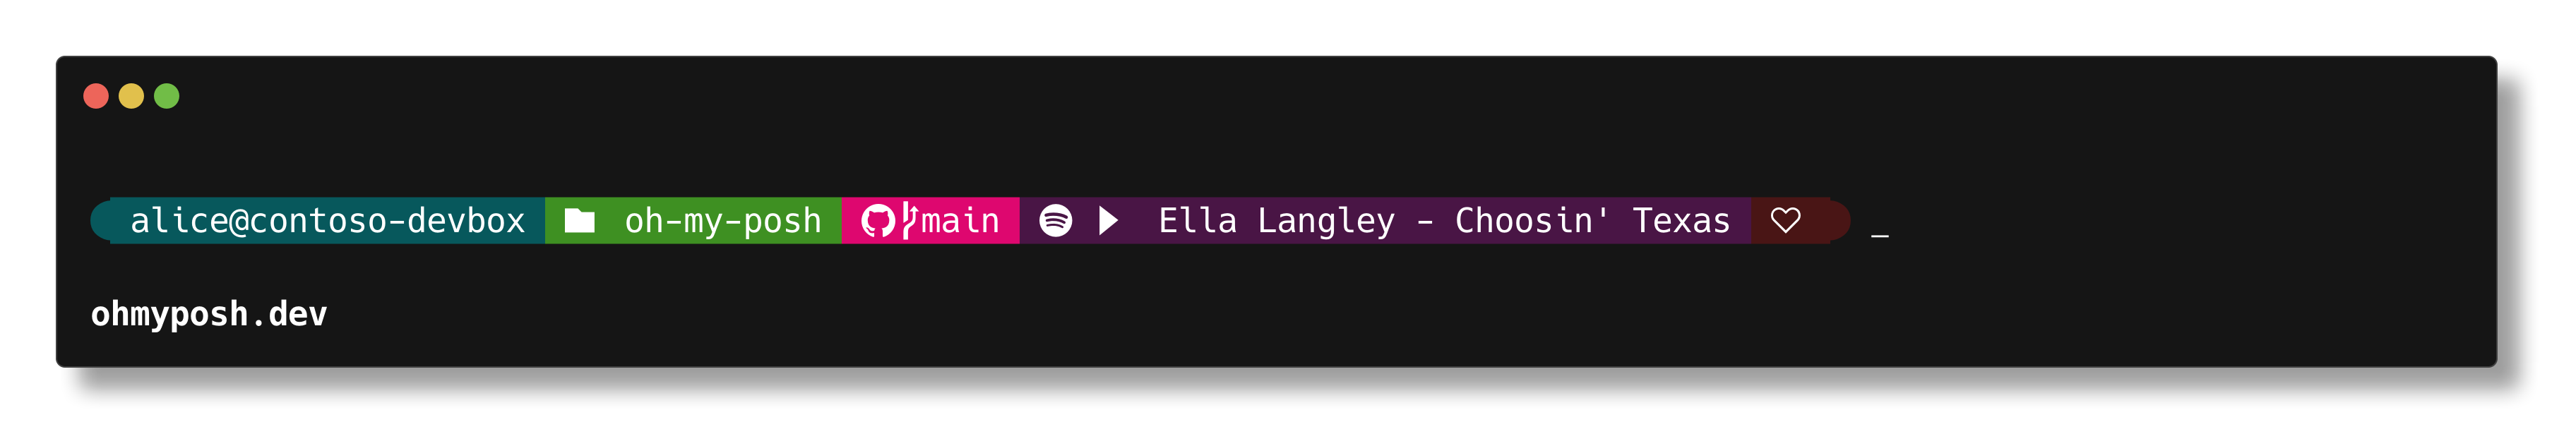
Task: Click the heart outline icon
Action: tap(1785, 220)
